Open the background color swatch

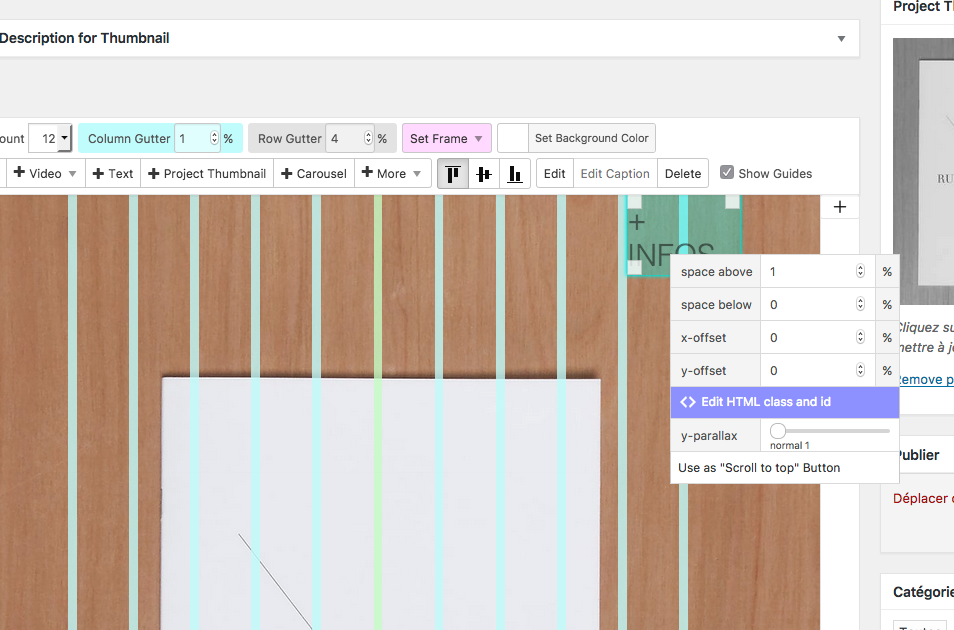[x=512, y=138]
